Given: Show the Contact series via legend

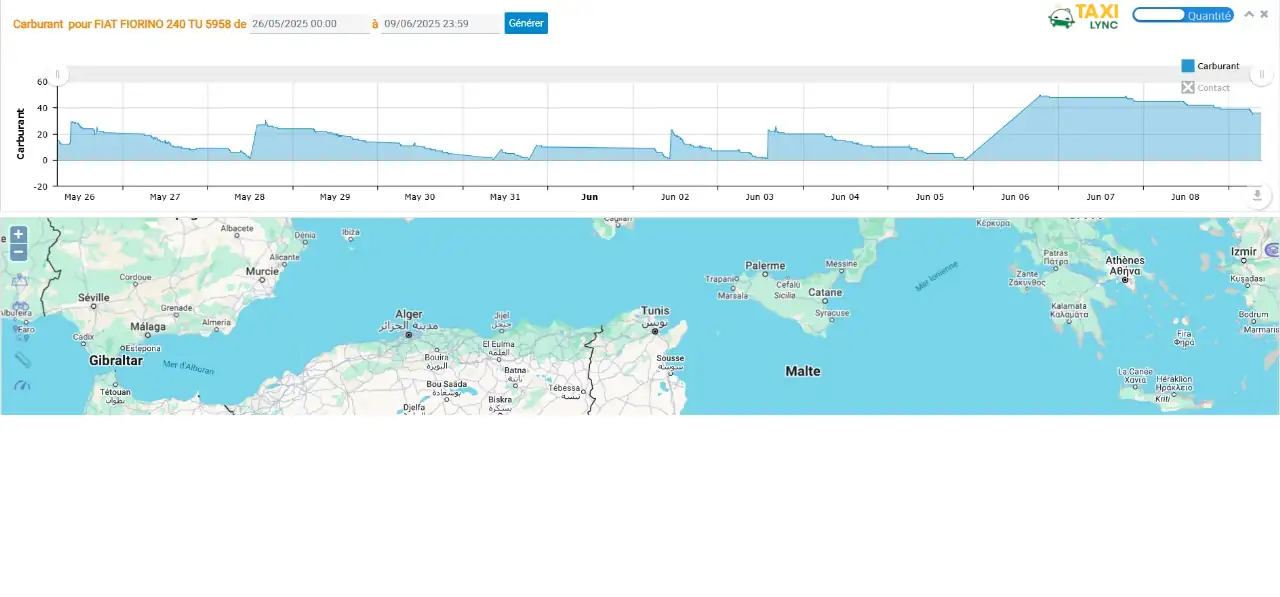Looking at the screenshot, I should coord(1206,88).
